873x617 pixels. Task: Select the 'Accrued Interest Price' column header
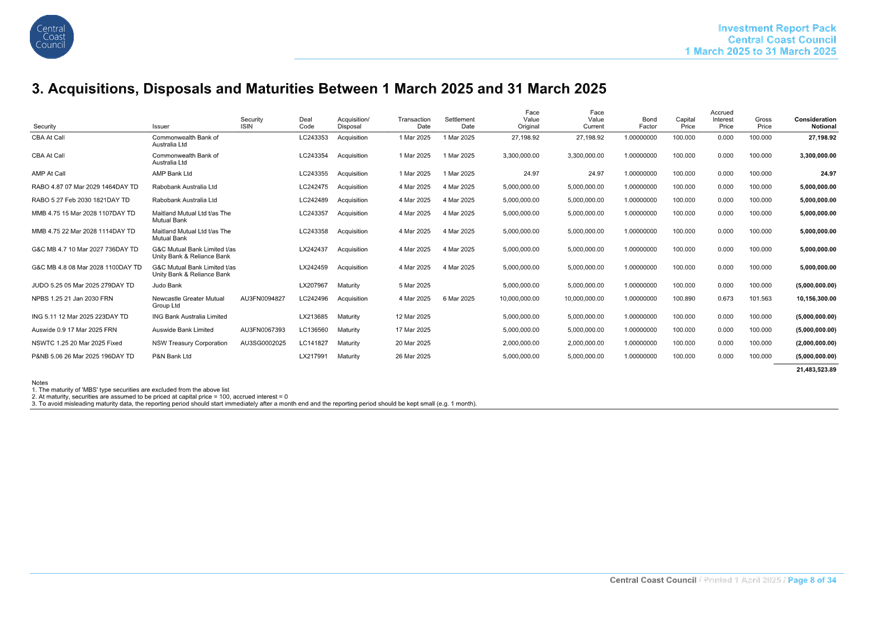722,120
